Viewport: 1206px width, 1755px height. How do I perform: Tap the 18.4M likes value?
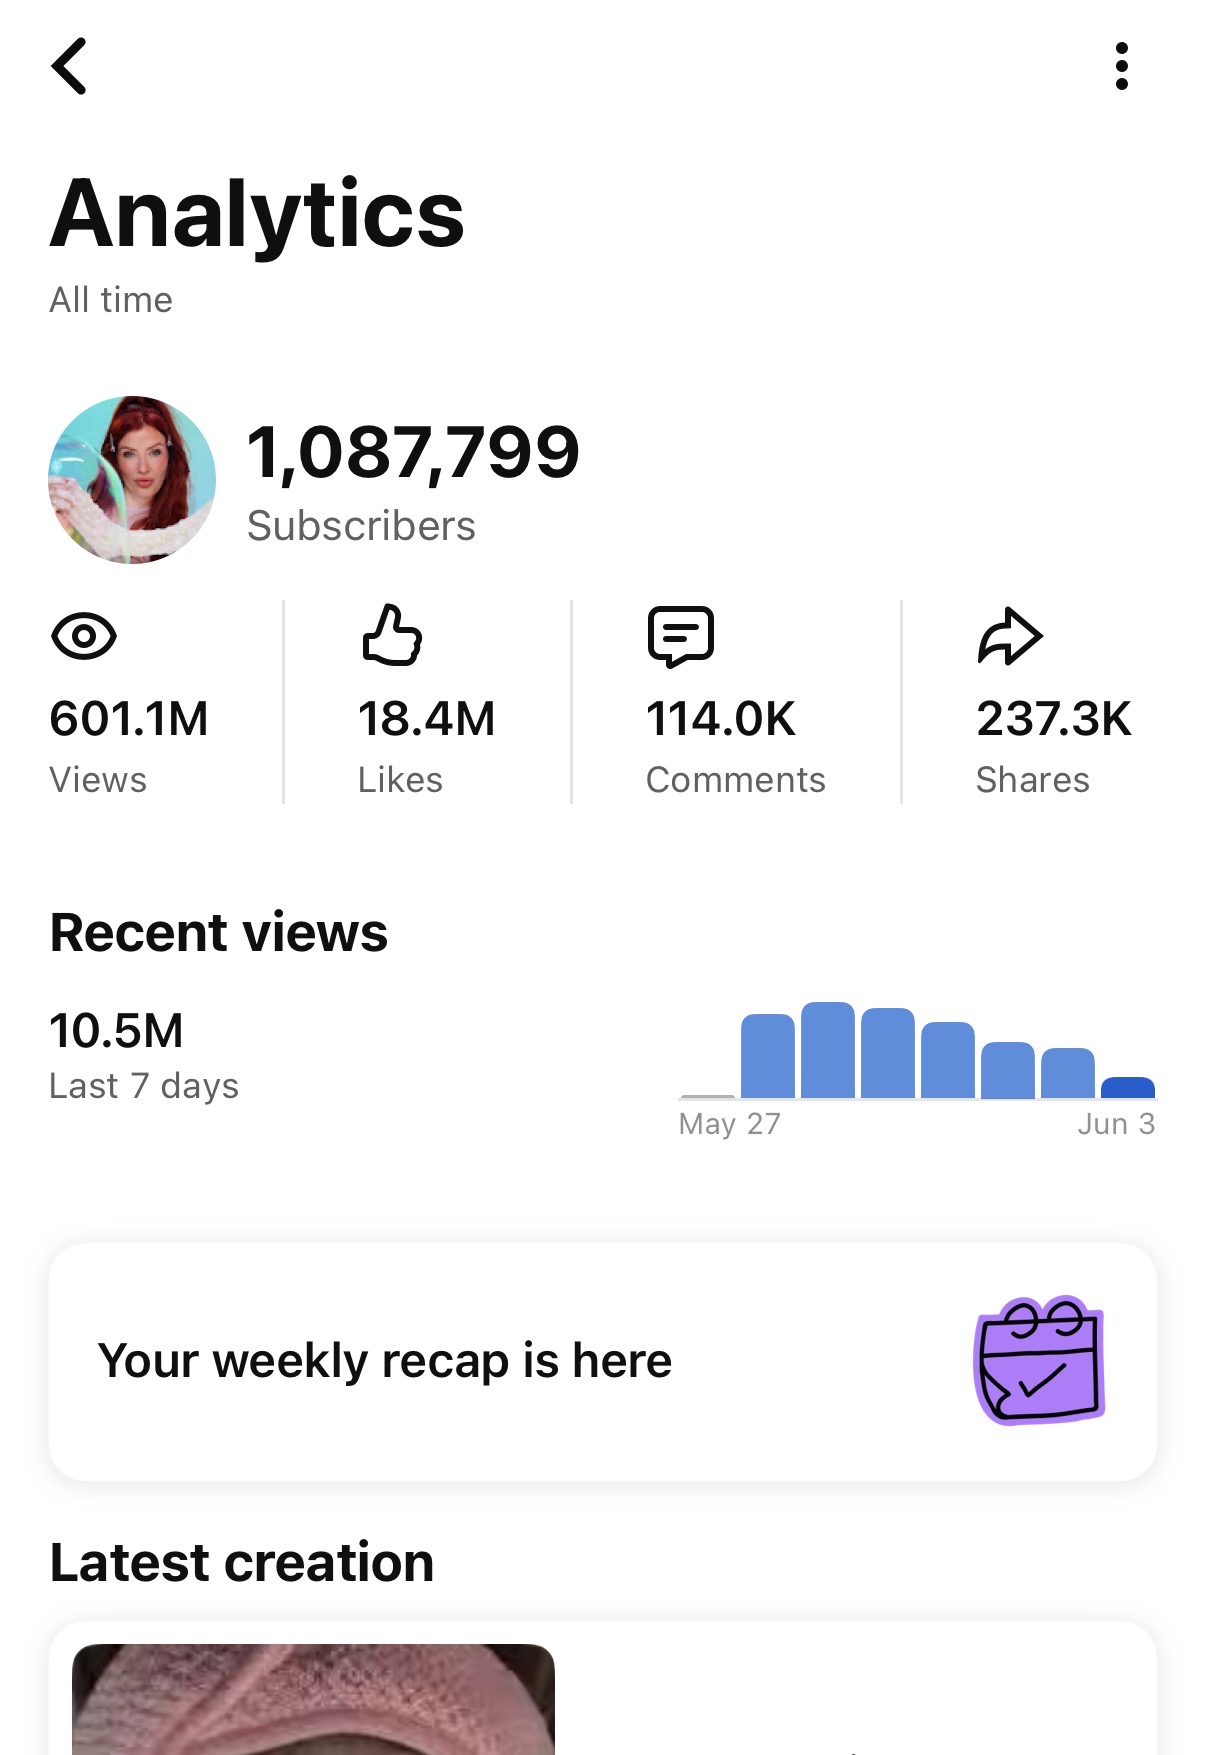pos(427,719)
